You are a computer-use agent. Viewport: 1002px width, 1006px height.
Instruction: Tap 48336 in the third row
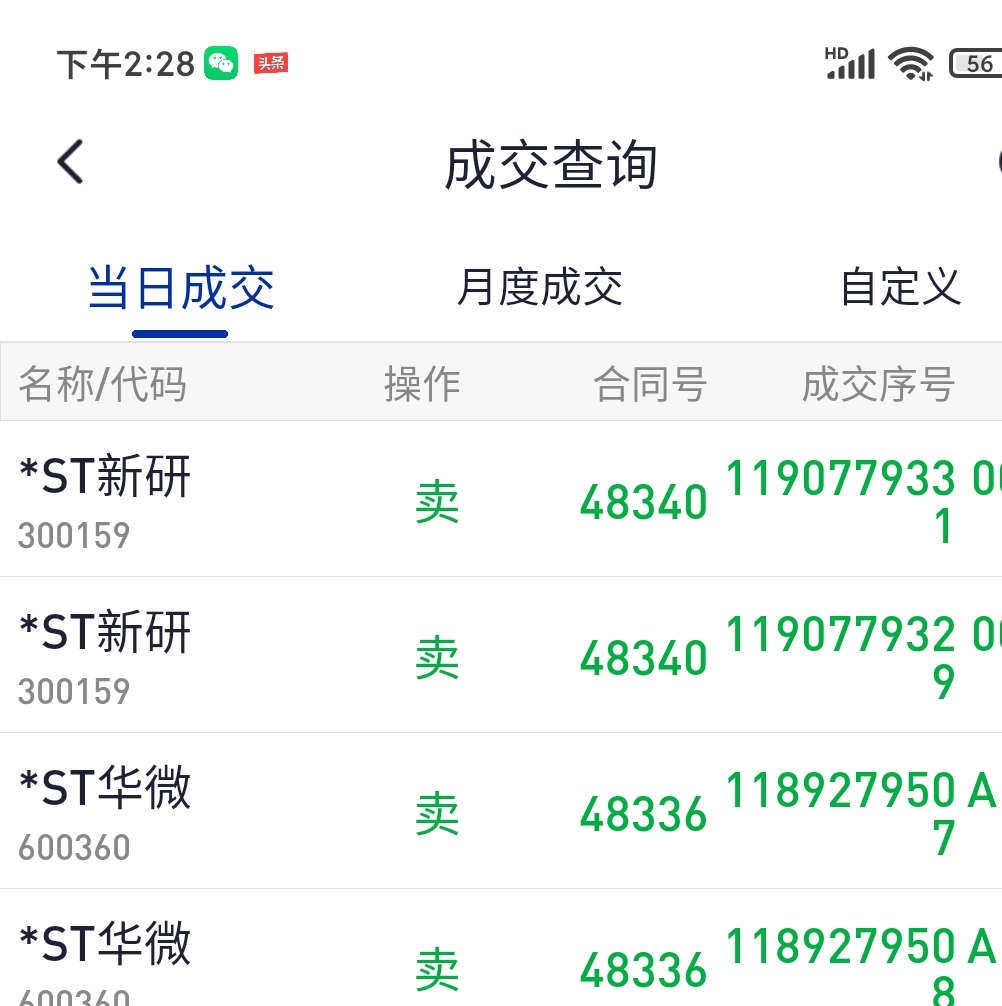[x=643, y=814]
